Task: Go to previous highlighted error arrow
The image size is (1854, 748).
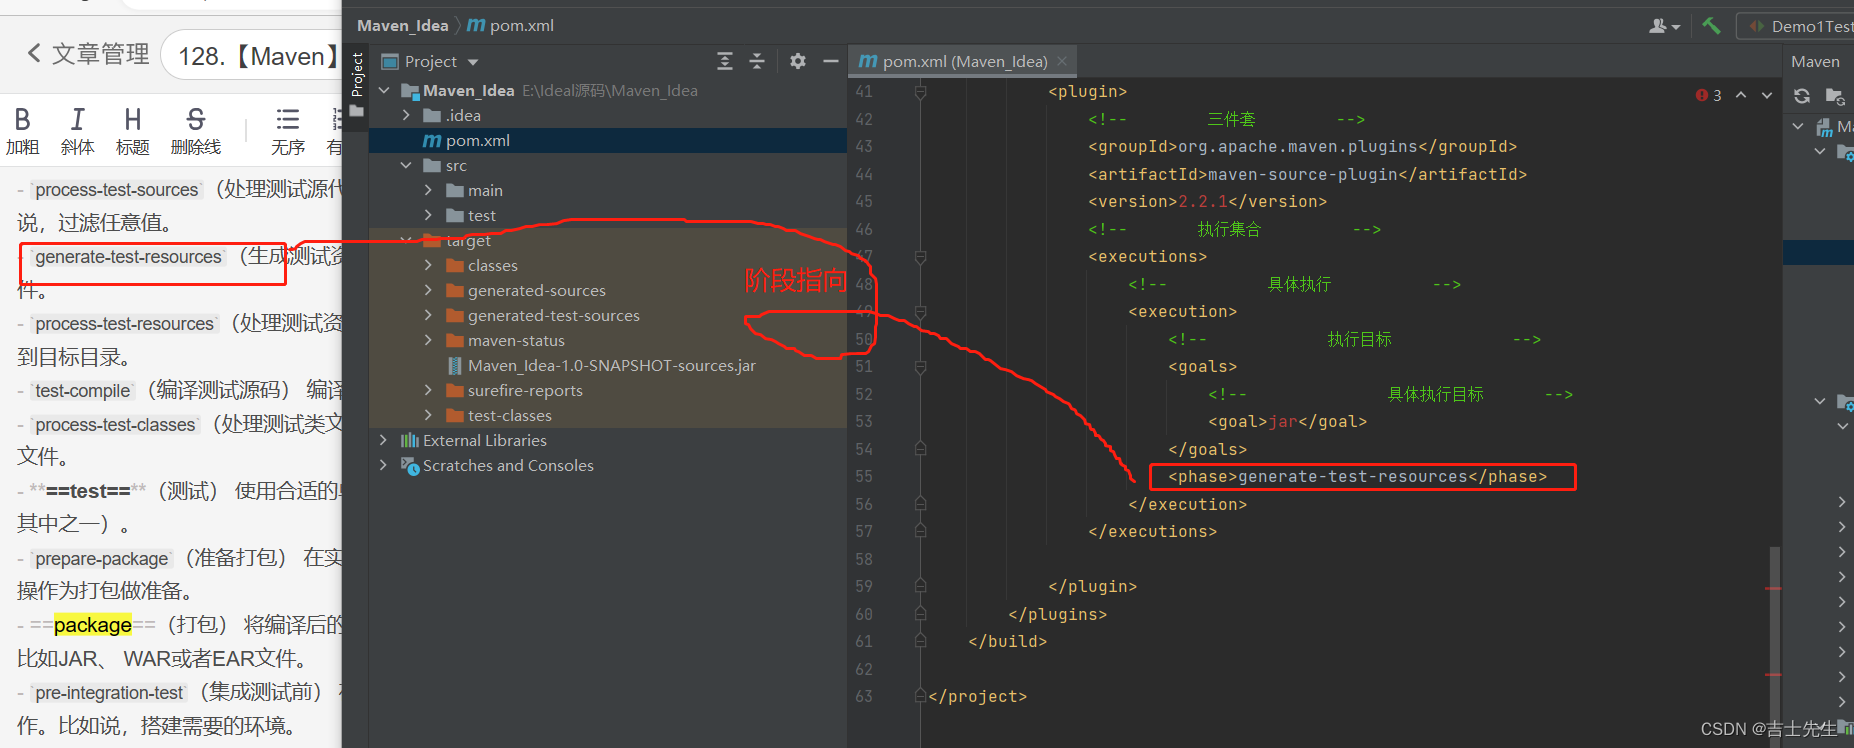Action: pyautogui.click(x=1741, y=96)
